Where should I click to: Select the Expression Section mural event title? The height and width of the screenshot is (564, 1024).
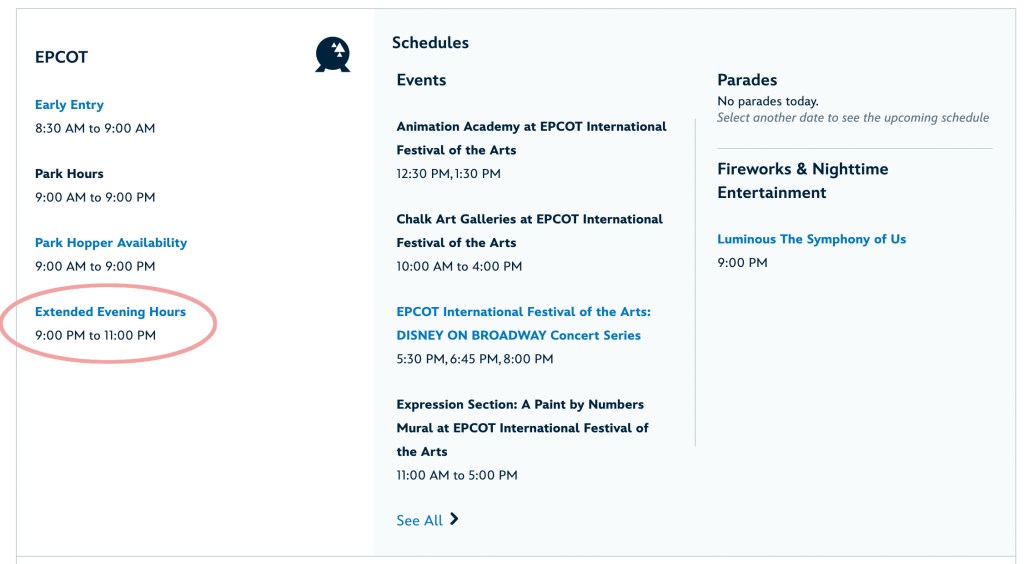click(522, 428)
